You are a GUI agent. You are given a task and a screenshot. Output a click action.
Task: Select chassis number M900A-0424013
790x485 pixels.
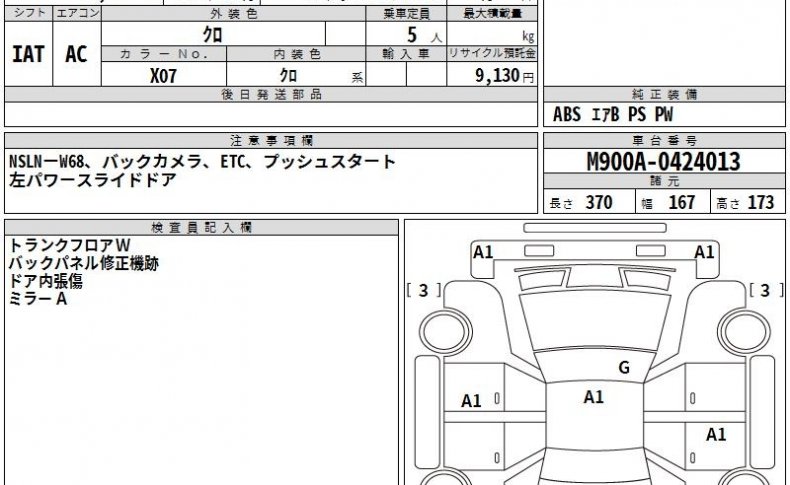664,162
